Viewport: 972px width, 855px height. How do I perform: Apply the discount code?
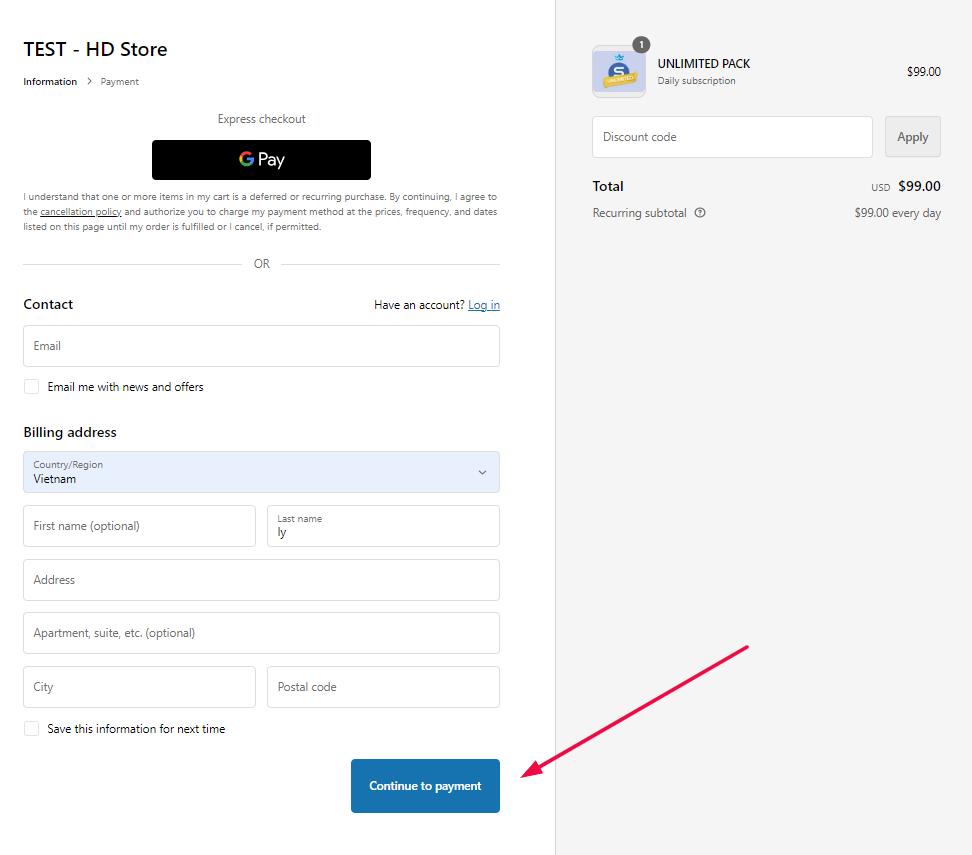[912, 137]
